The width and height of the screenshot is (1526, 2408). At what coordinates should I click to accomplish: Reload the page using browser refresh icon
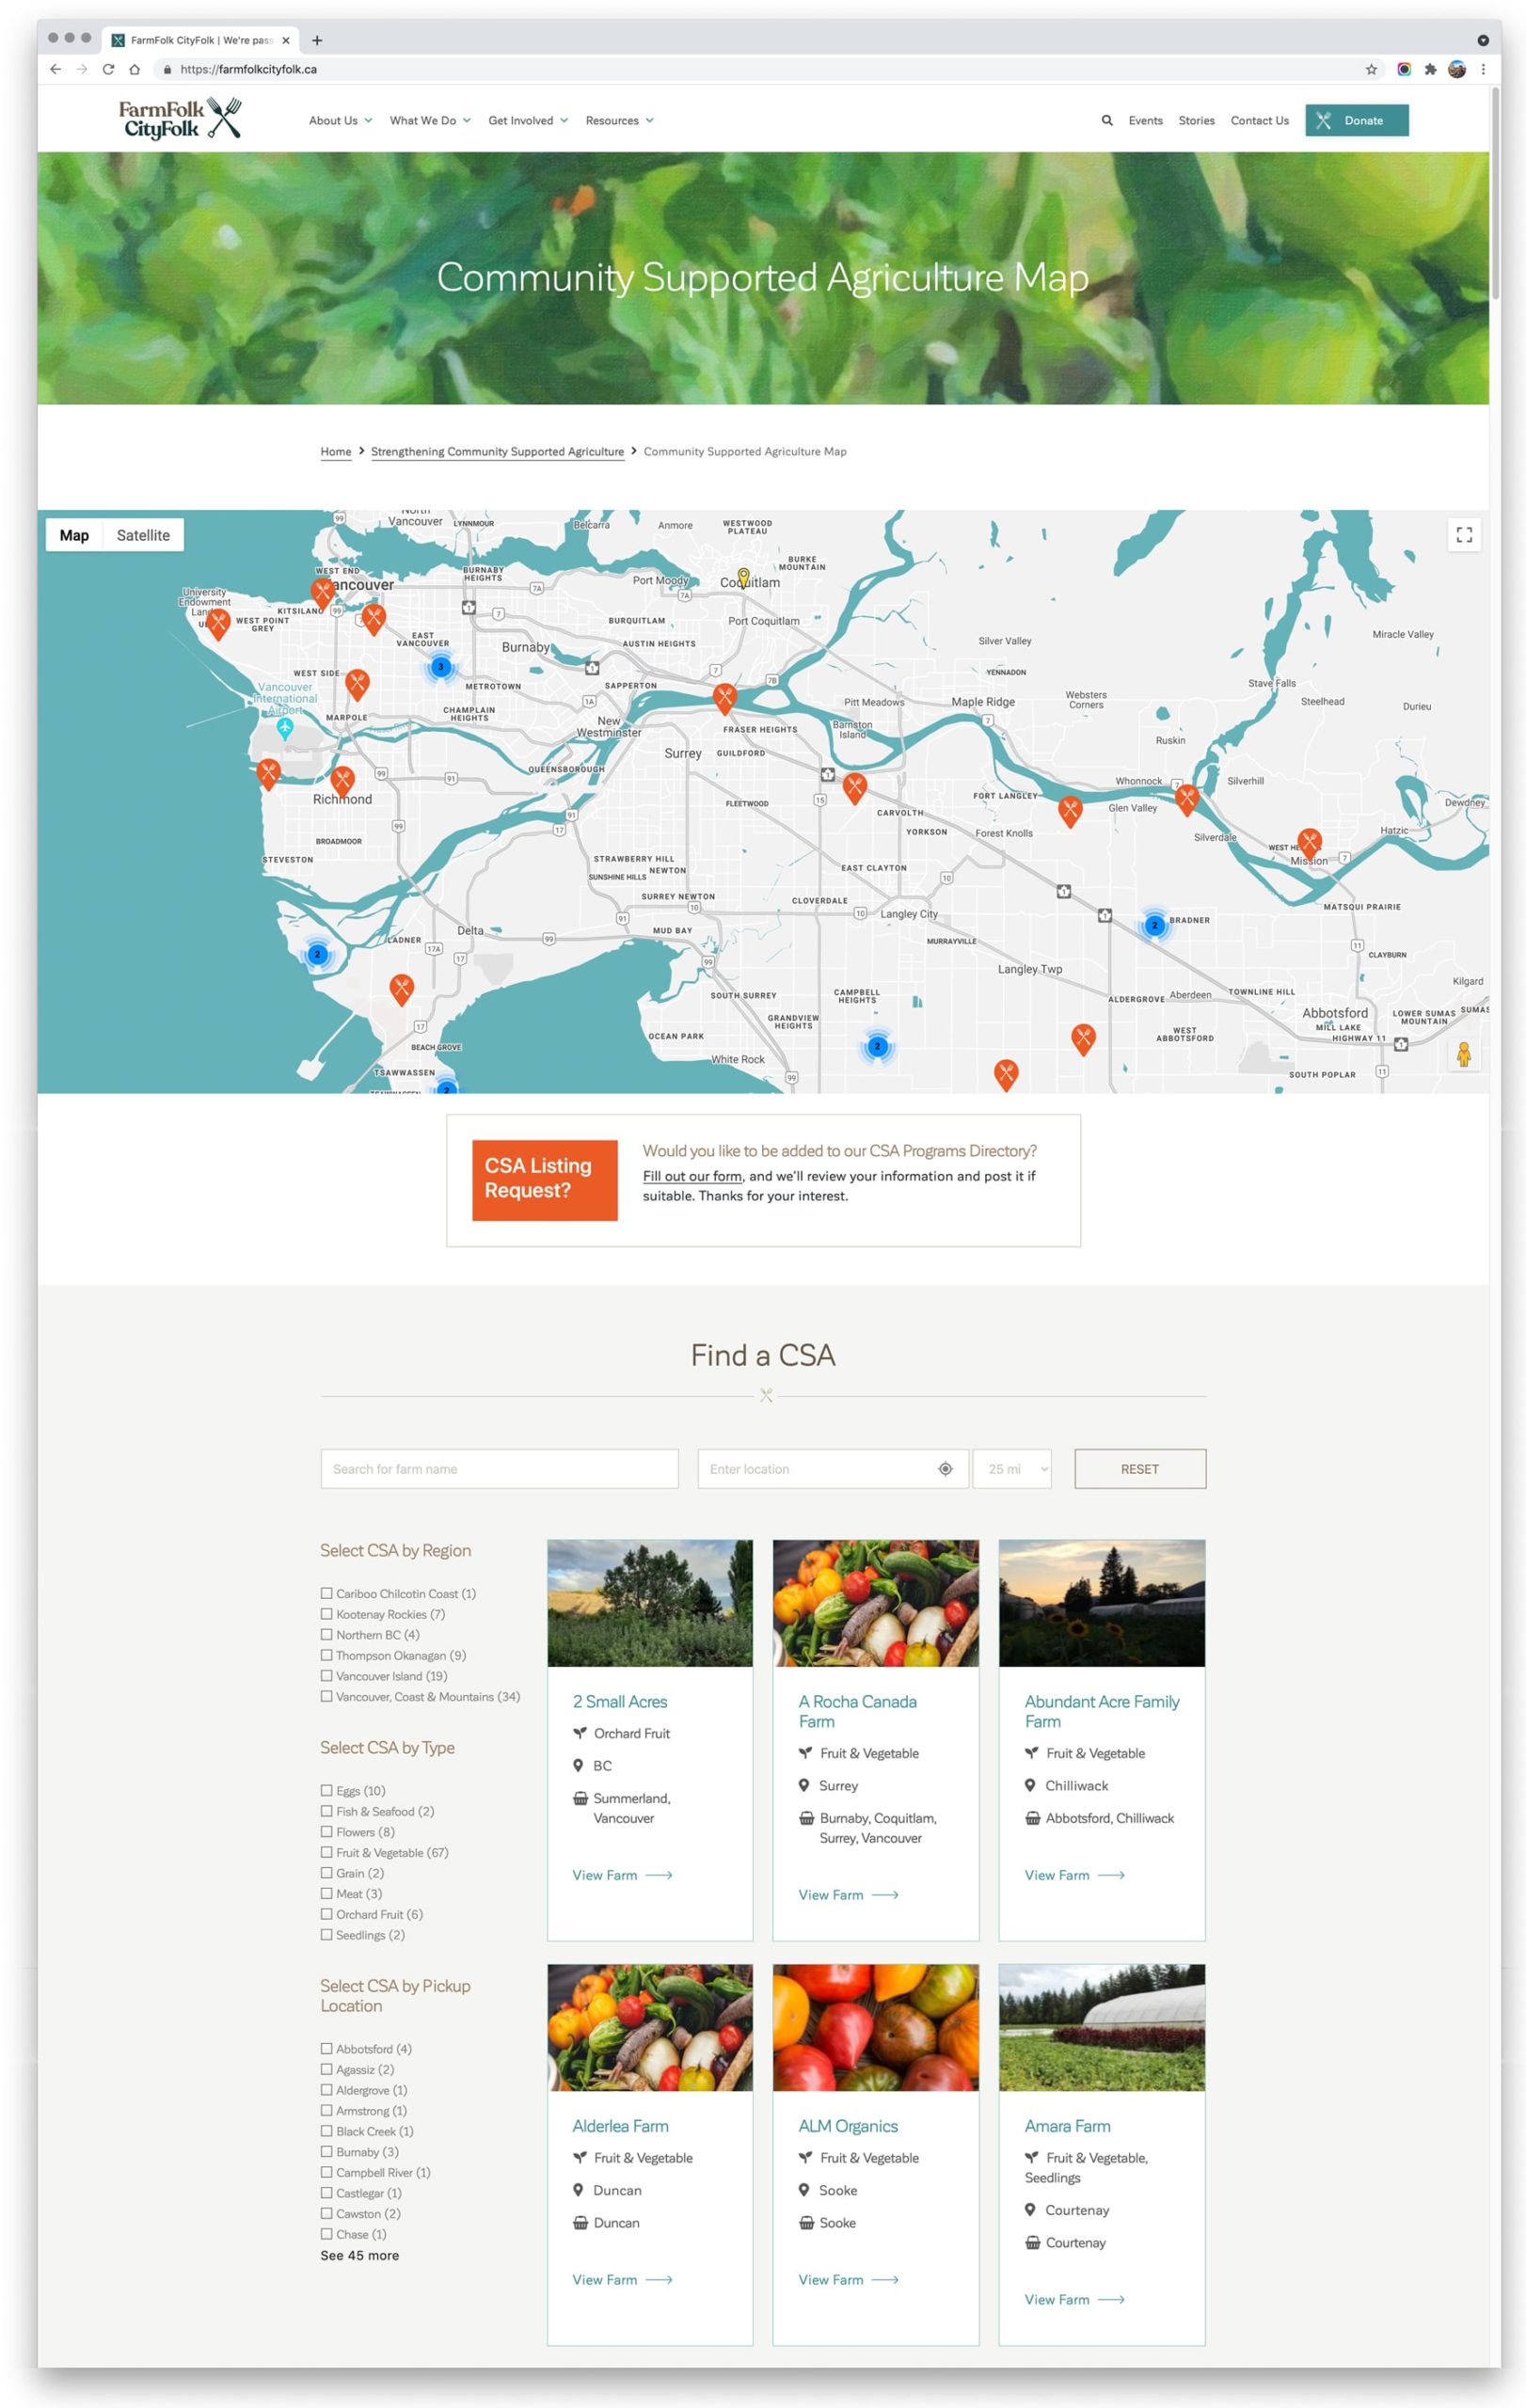[x=108, y=69]
